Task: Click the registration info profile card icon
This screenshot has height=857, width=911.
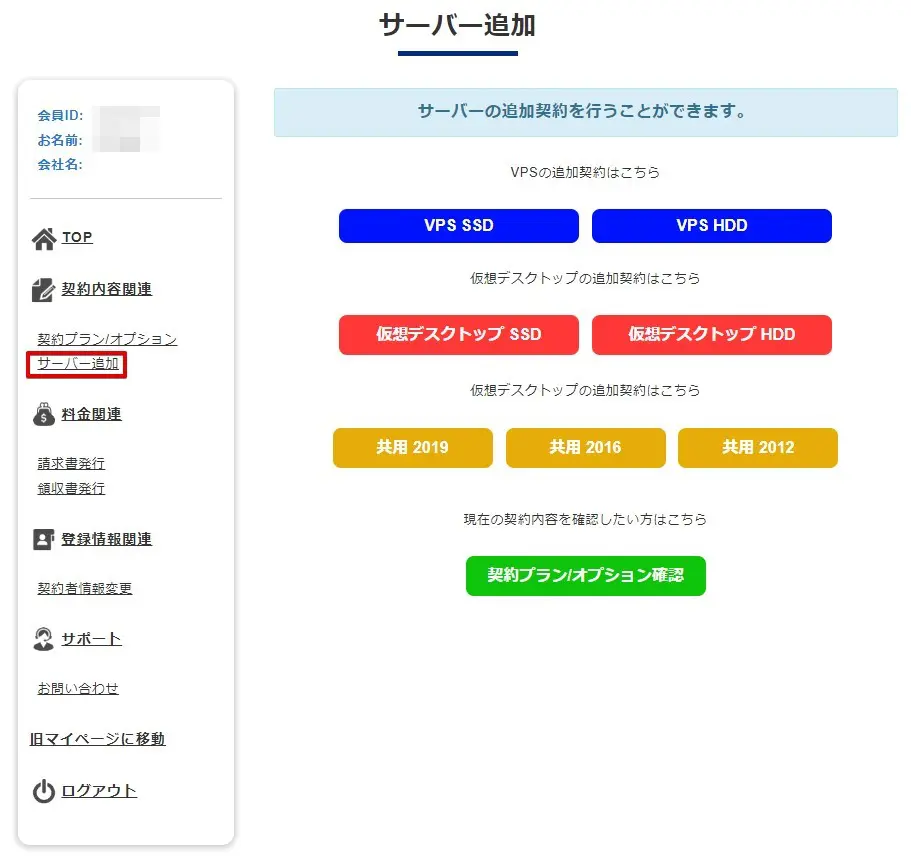Action: (44, 540)
